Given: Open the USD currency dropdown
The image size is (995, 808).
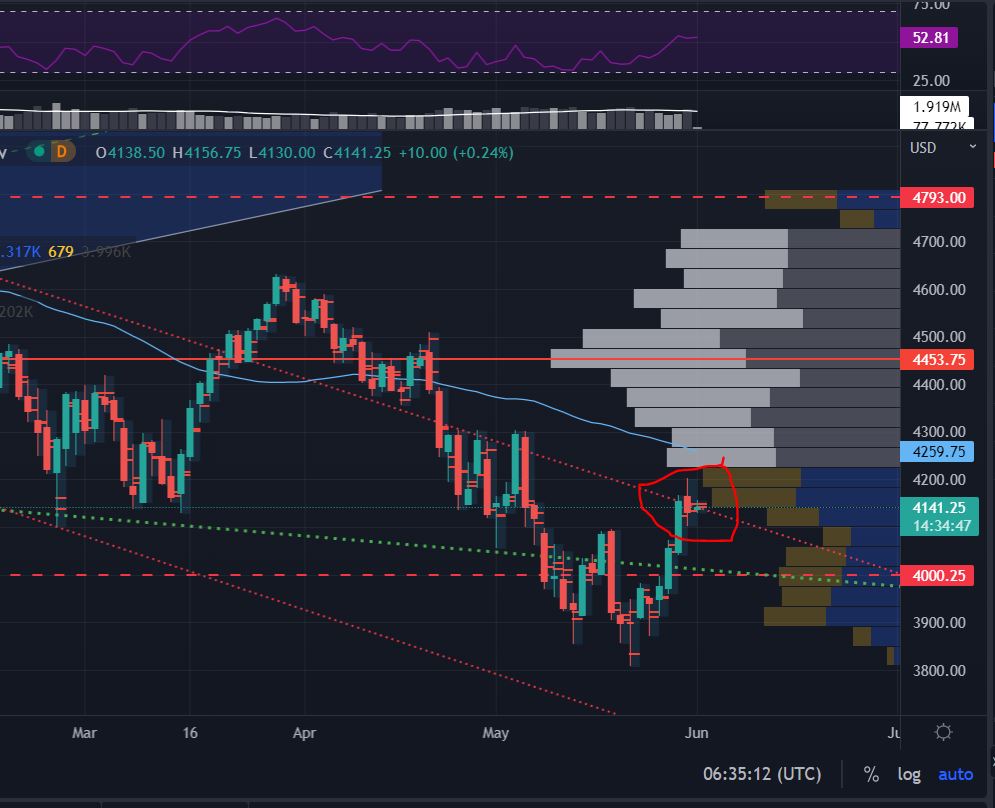Looking at the screenshot, I should pos(942,148).
